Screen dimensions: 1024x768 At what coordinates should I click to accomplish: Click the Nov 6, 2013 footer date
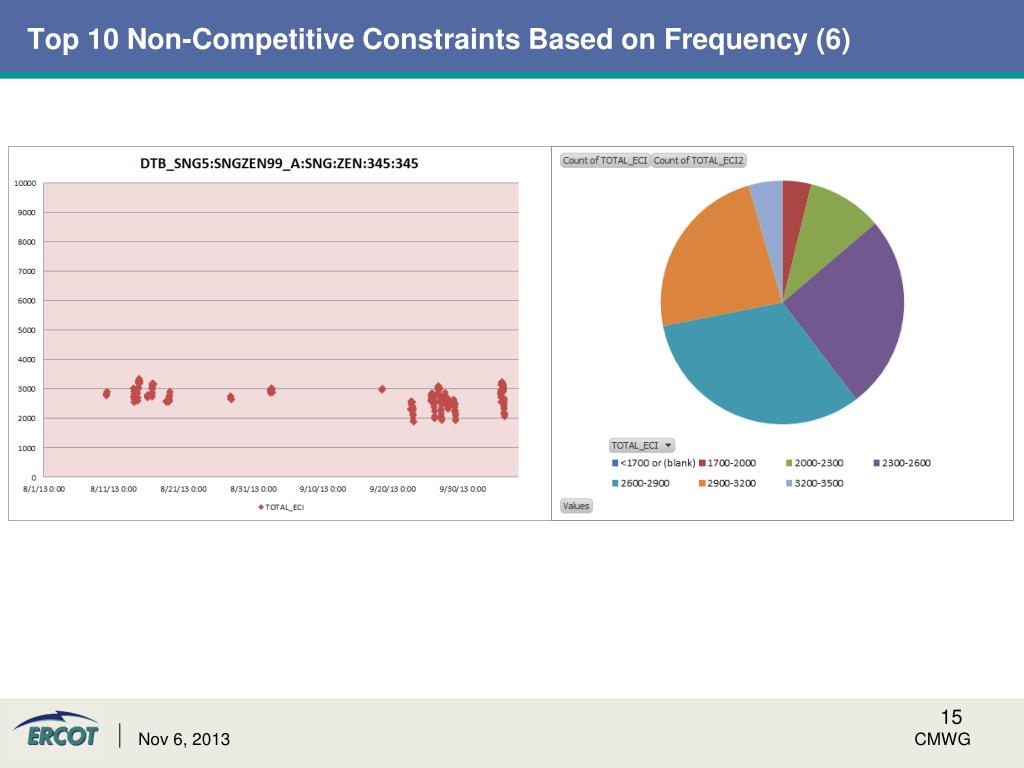(x=184, y=739)
